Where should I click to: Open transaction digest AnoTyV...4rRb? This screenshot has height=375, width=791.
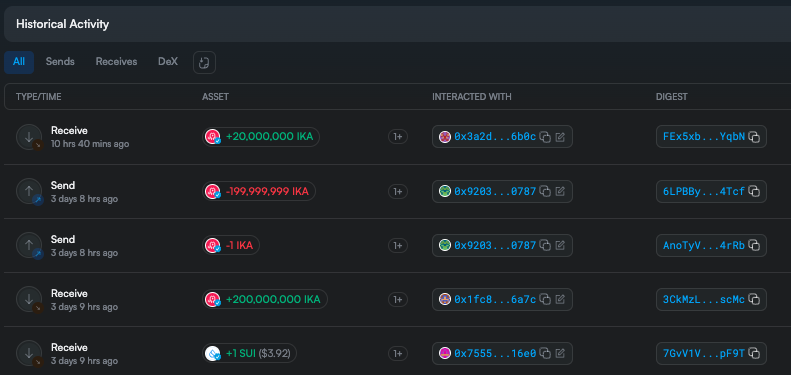click(x=704, y=245)
